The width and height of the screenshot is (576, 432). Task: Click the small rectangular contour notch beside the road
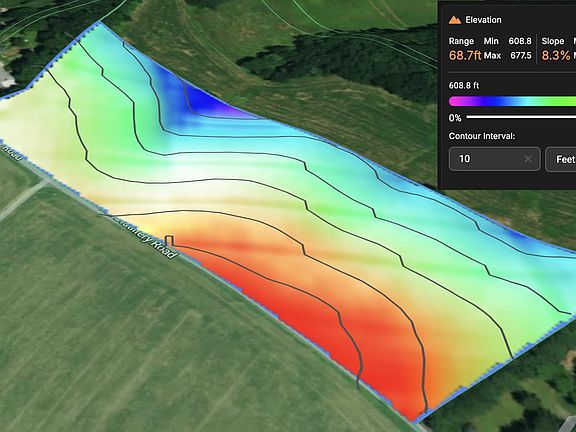coord(169,241)
